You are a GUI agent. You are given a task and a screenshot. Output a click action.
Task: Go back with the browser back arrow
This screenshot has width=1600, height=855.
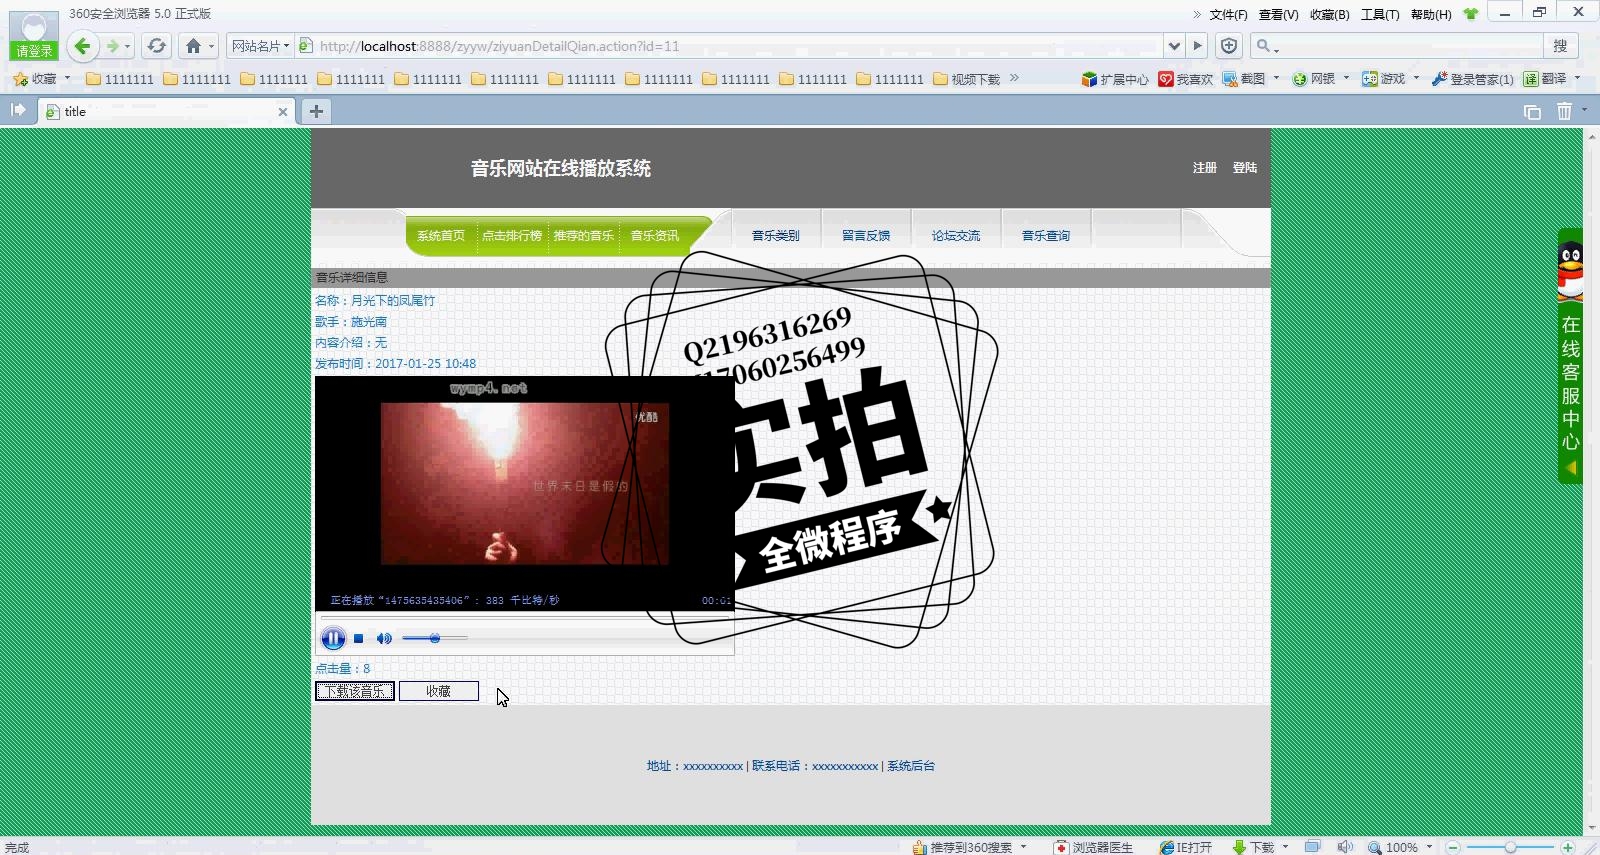83,46
